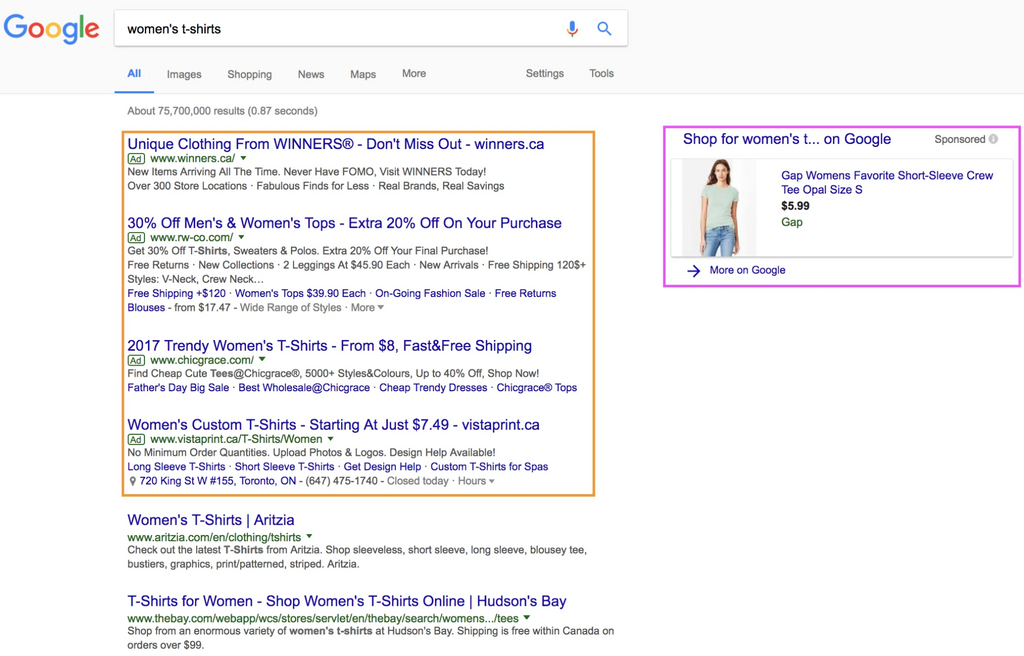Click the microphone voice search icon
Viewport: 1024px width, 656px height.
(572, 29)
